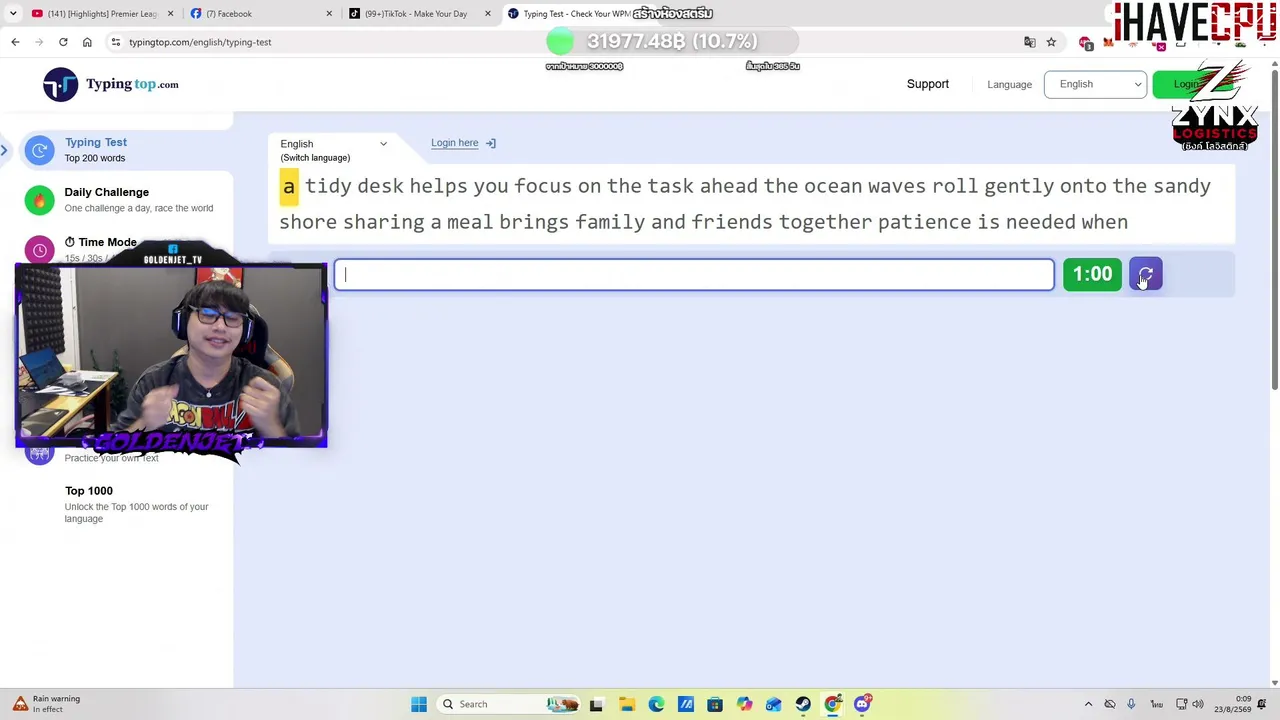Click the page's vertical scrollbar

tap(1274, 230)
